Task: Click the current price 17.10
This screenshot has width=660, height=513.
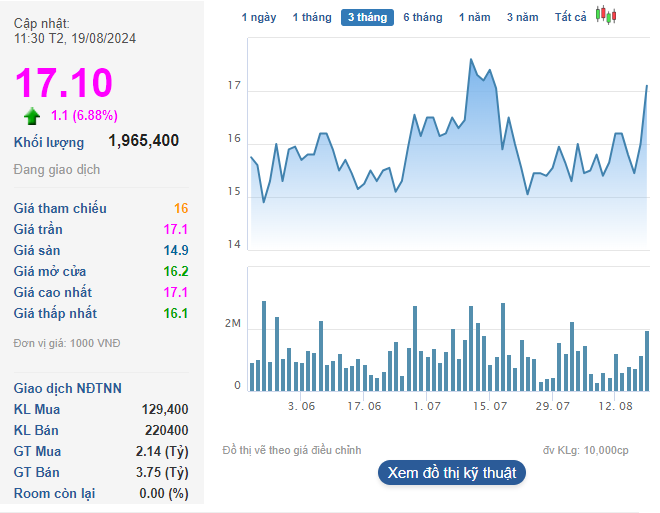Action: pos(63,83)
